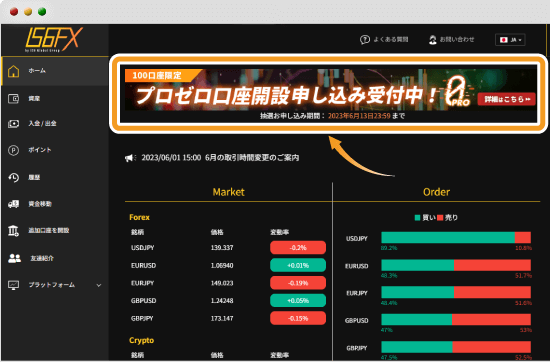The width and height of the screenshot is (550, 362).
Task: Click the Order section heading
Action: tap(436, 192)
